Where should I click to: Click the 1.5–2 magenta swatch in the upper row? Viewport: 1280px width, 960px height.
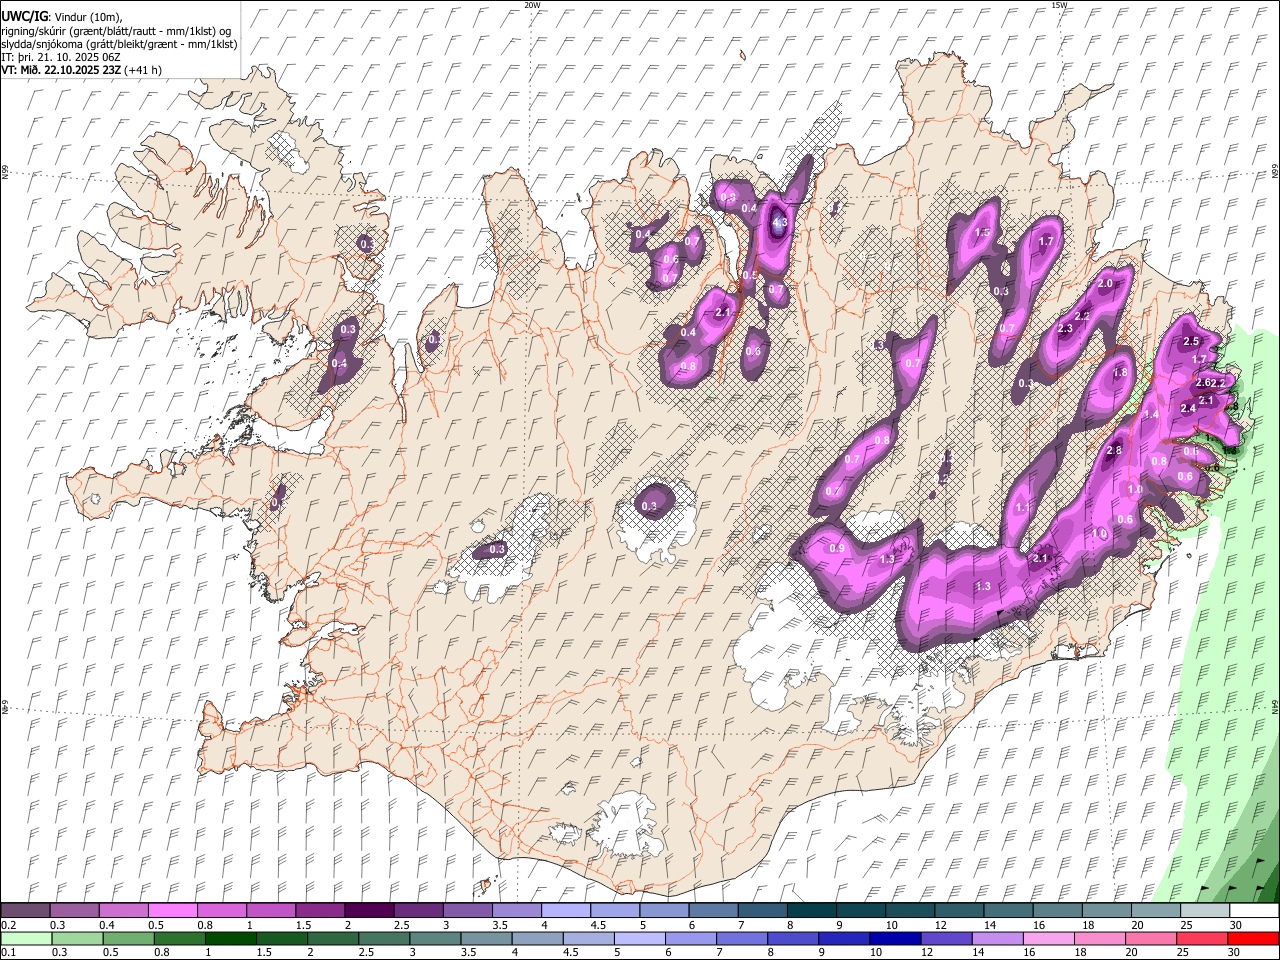tap(320, 911)
